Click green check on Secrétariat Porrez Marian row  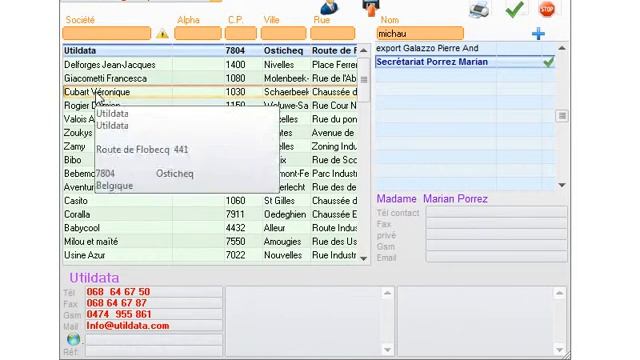[x=549, y=62]
